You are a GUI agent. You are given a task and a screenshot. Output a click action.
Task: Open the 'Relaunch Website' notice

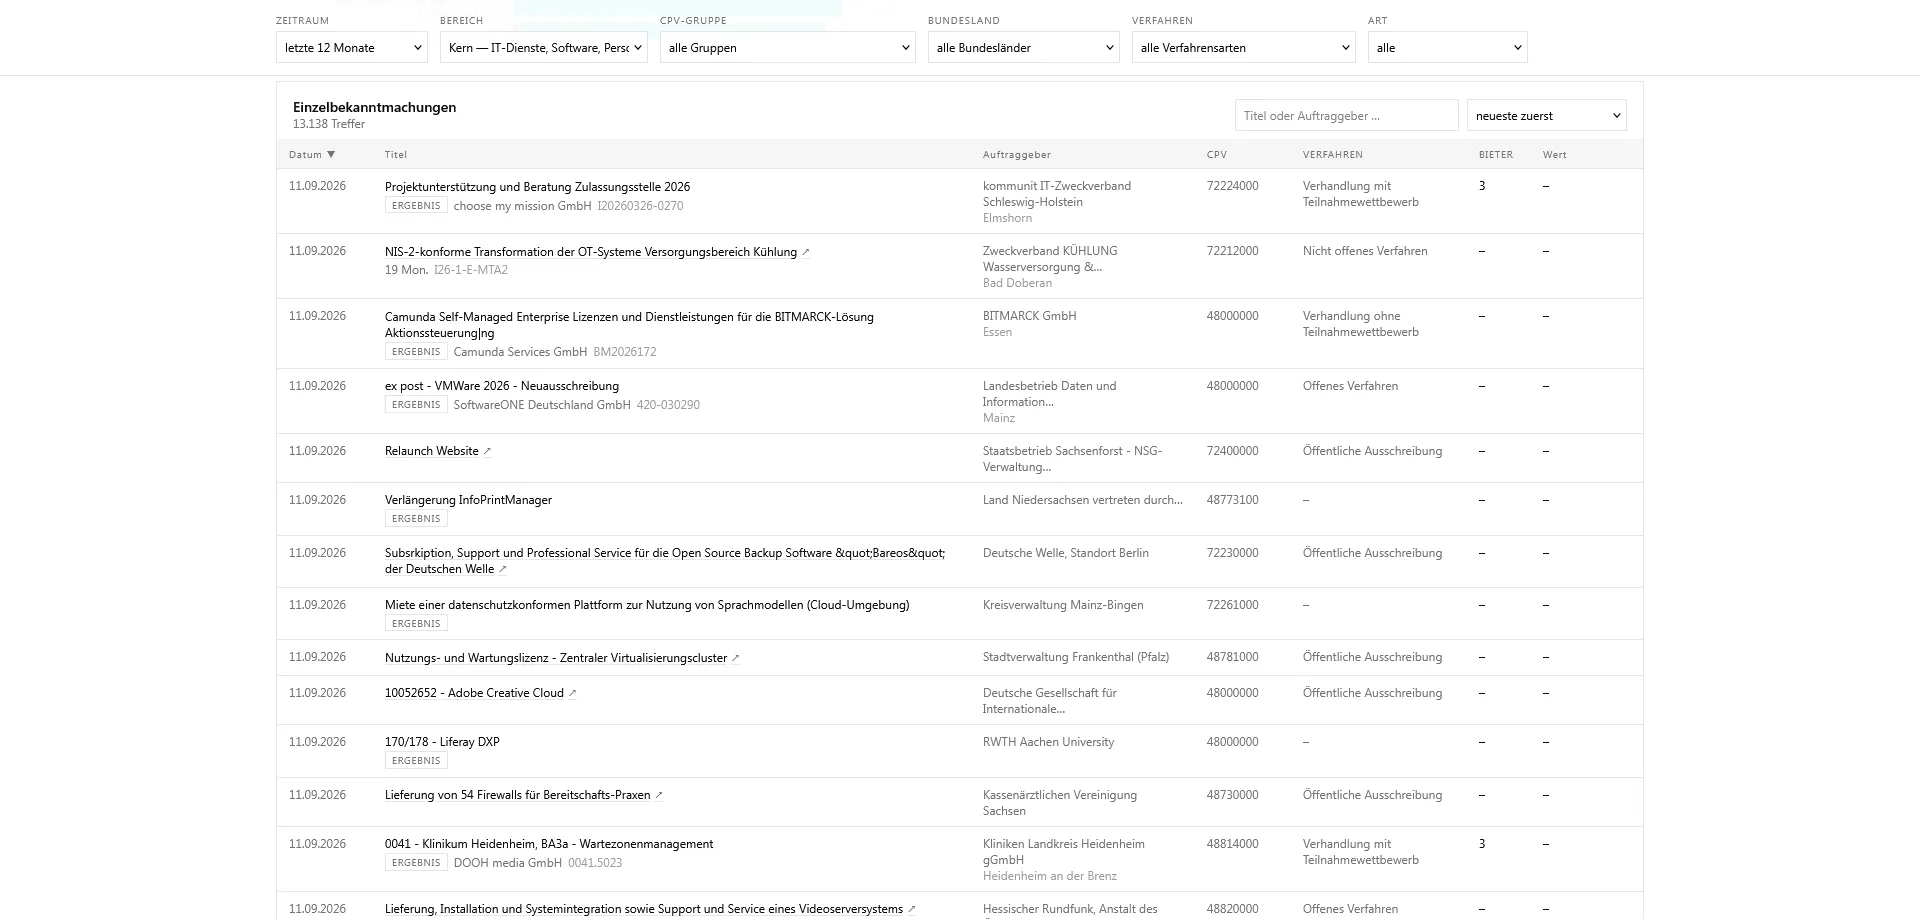tap(432, 451)
